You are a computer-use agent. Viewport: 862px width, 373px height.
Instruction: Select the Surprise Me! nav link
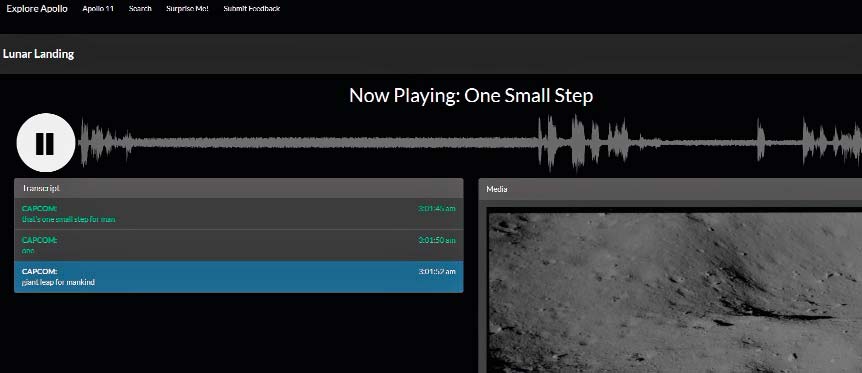pos(187,8)
